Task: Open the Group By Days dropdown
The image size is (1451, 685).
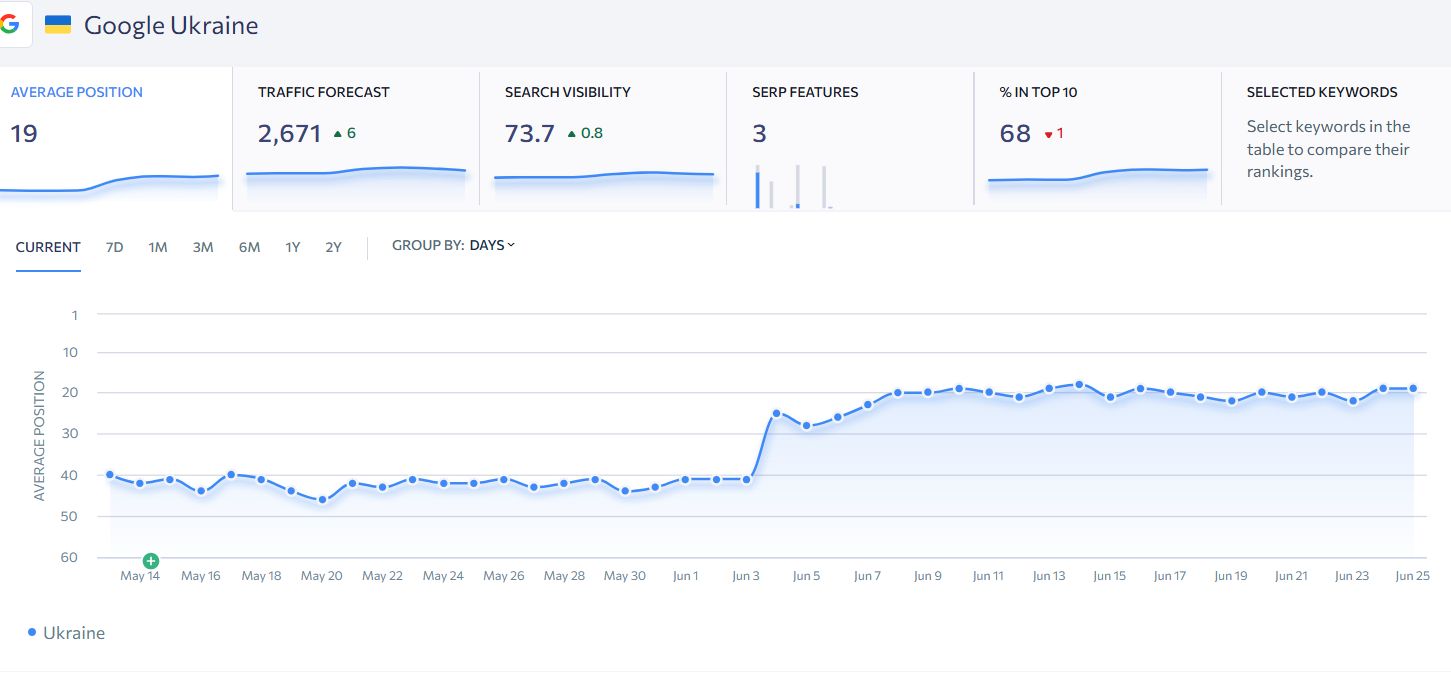Action: tap(492, 245)
